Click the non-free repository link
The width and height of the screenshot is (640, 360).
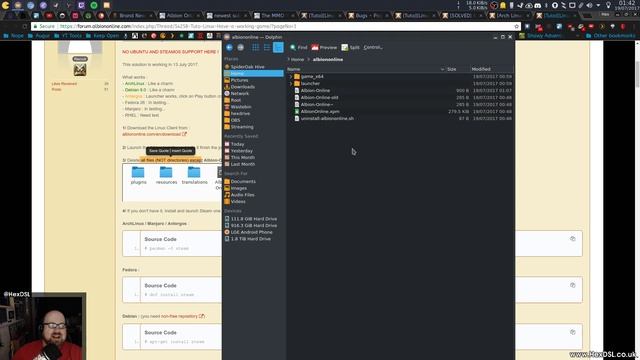click(x=182, y=316)
